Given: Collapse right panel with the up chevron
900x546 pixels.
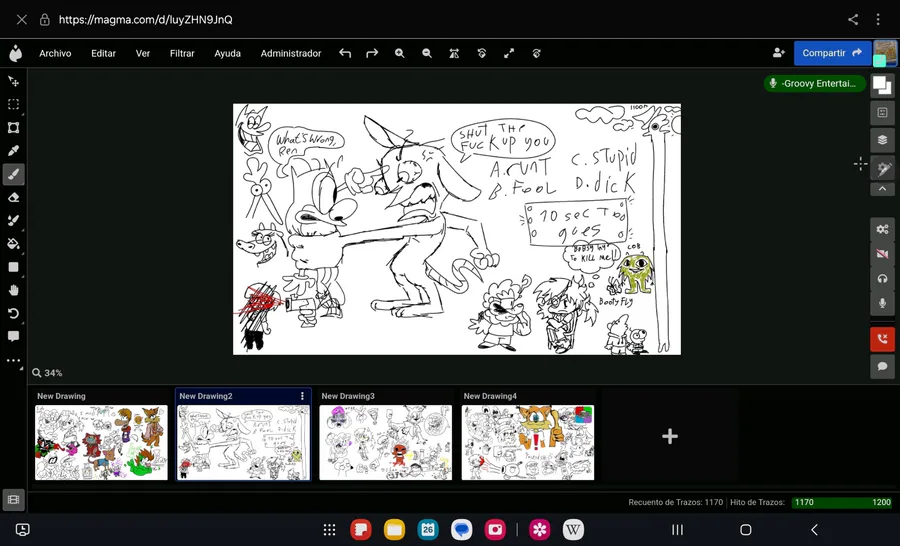Looking at the screenshot, I should tap(883, 189).
